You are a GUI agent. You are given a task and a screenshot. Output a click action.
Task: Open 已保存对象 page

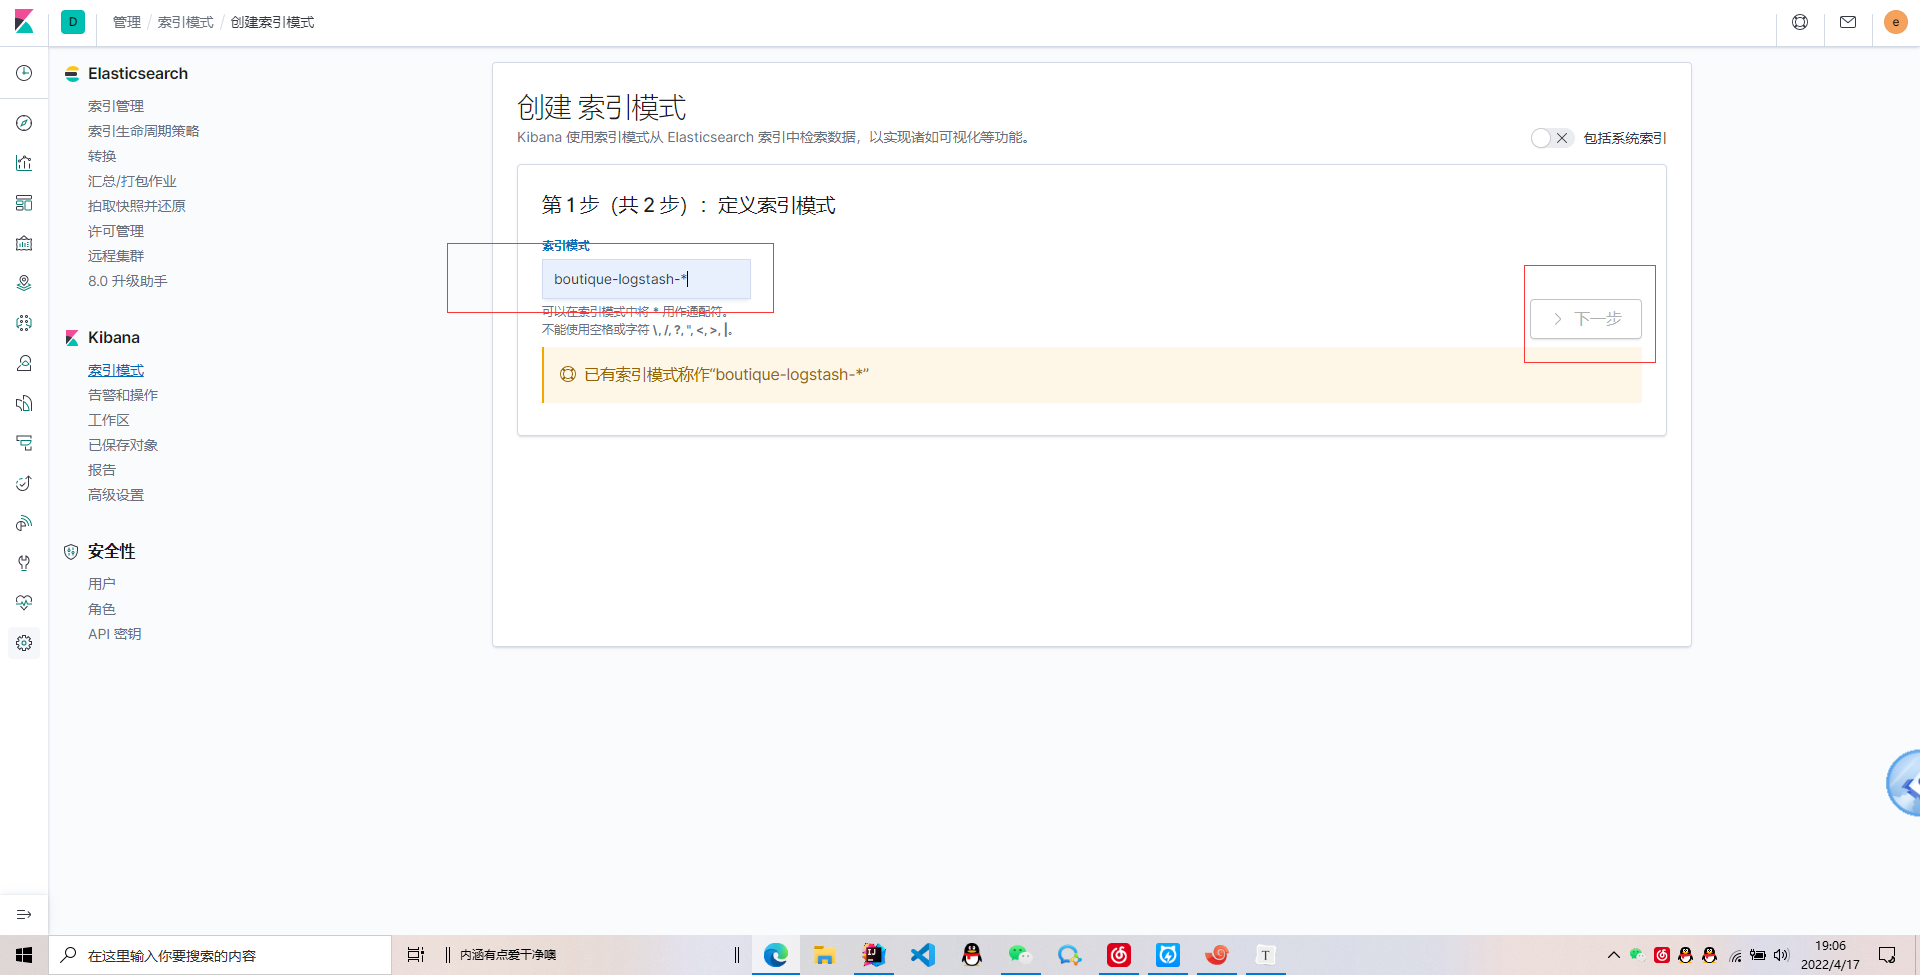(123, 445)
